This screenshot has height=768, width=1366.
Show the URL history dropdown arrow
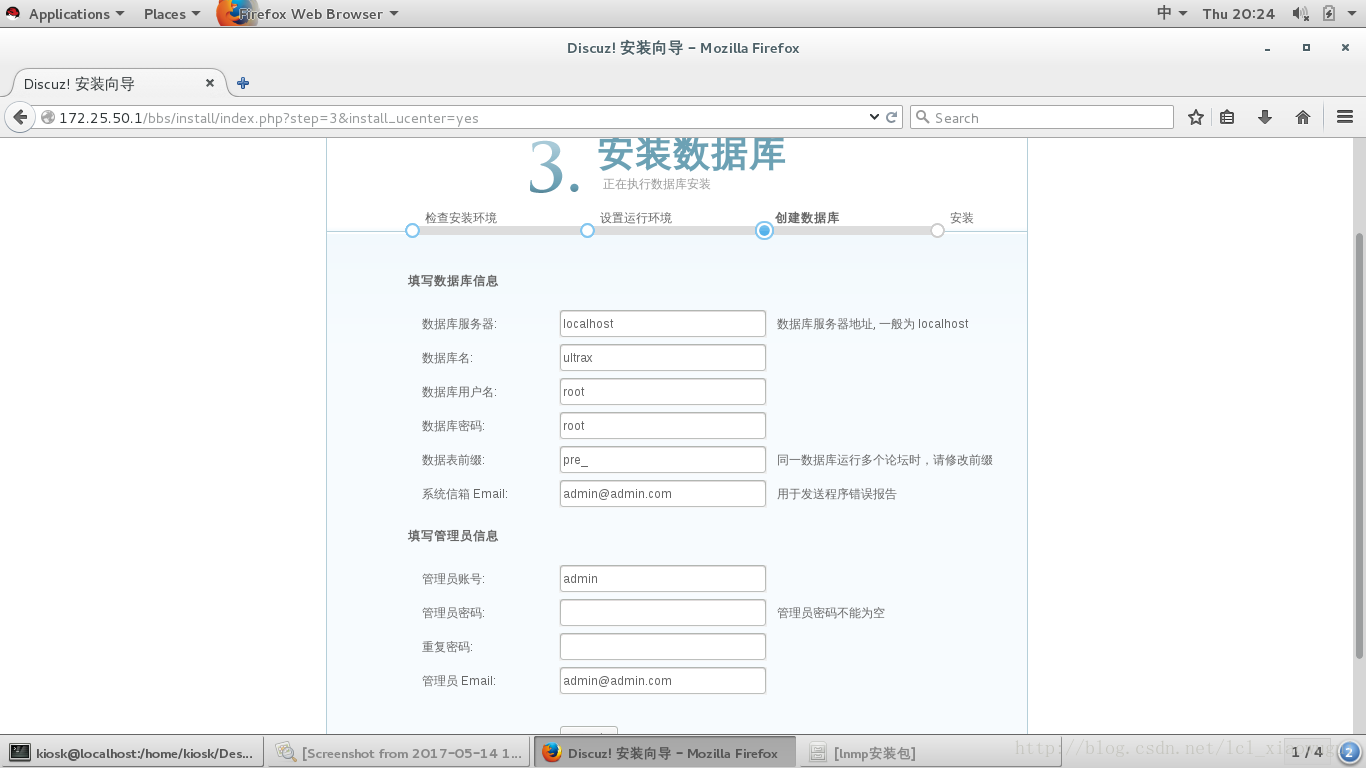(x=875, y=117)
